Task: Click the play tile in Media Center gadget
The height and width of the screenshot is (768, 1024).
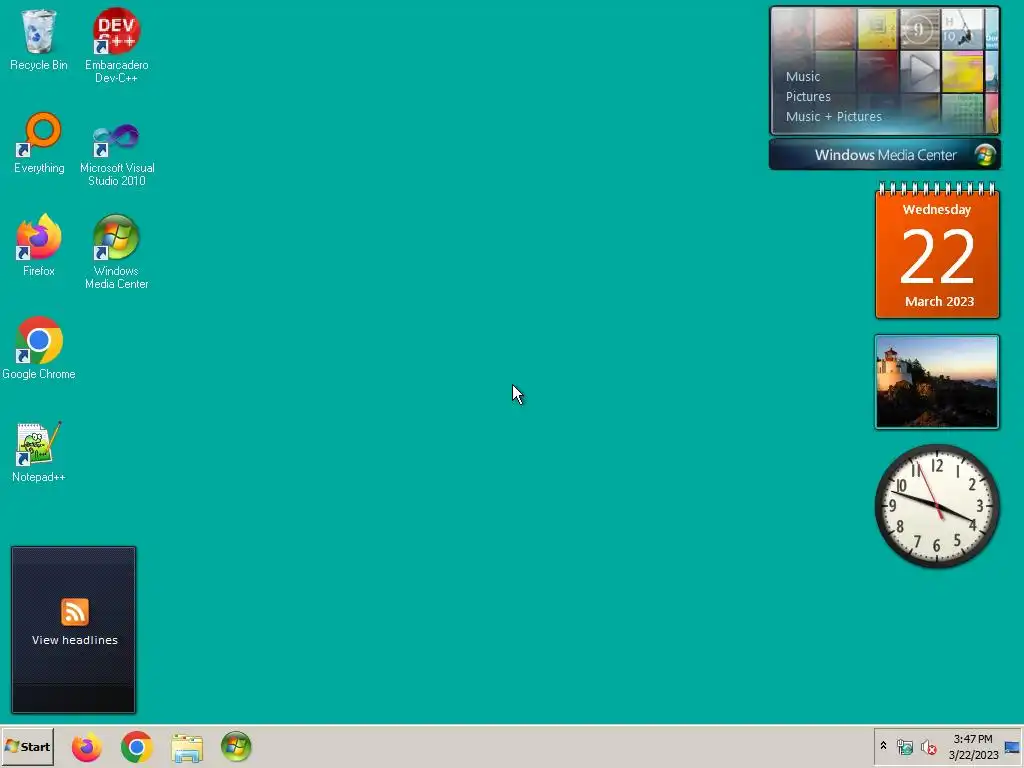Action: [x=920, y=71]
